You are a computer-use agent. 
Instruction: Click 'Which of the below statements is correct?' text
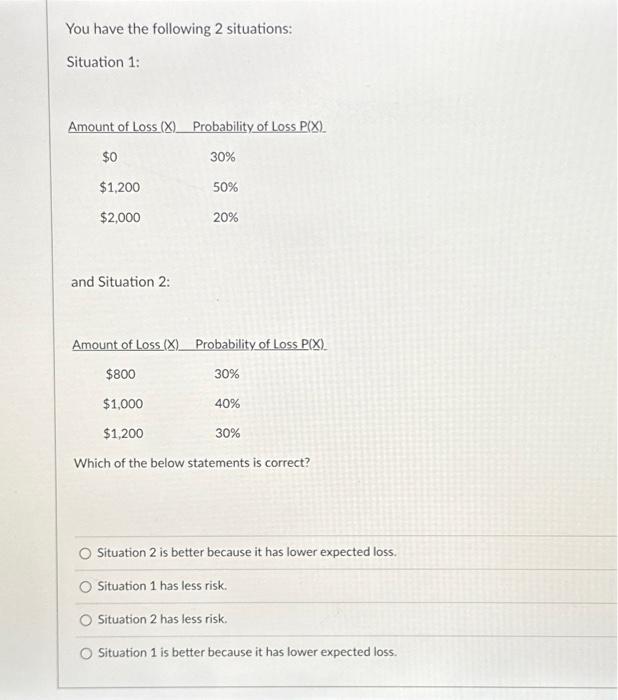192,463
